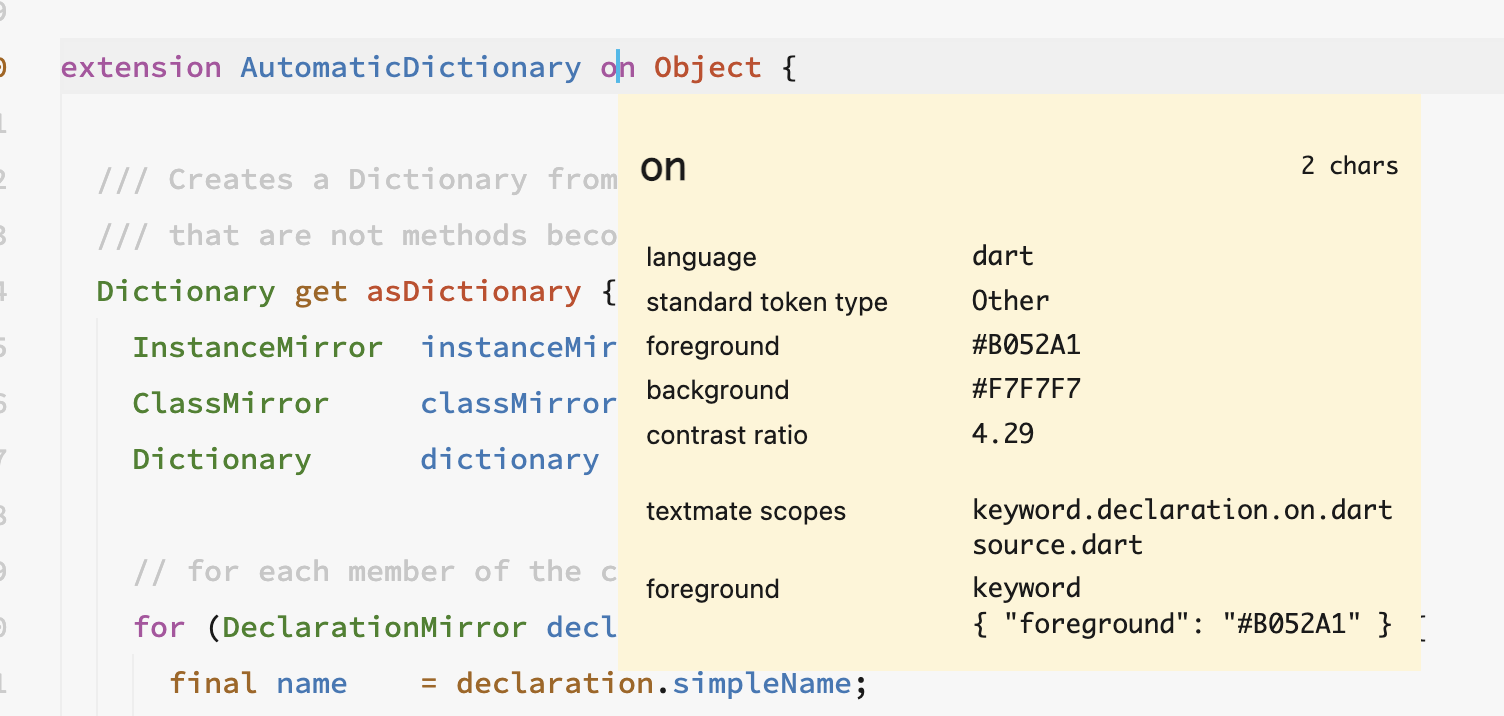Image resolution: width=1504 pixels, height=716 pixels.
Task: Select the ClassMirror type name
Action: 230,403
